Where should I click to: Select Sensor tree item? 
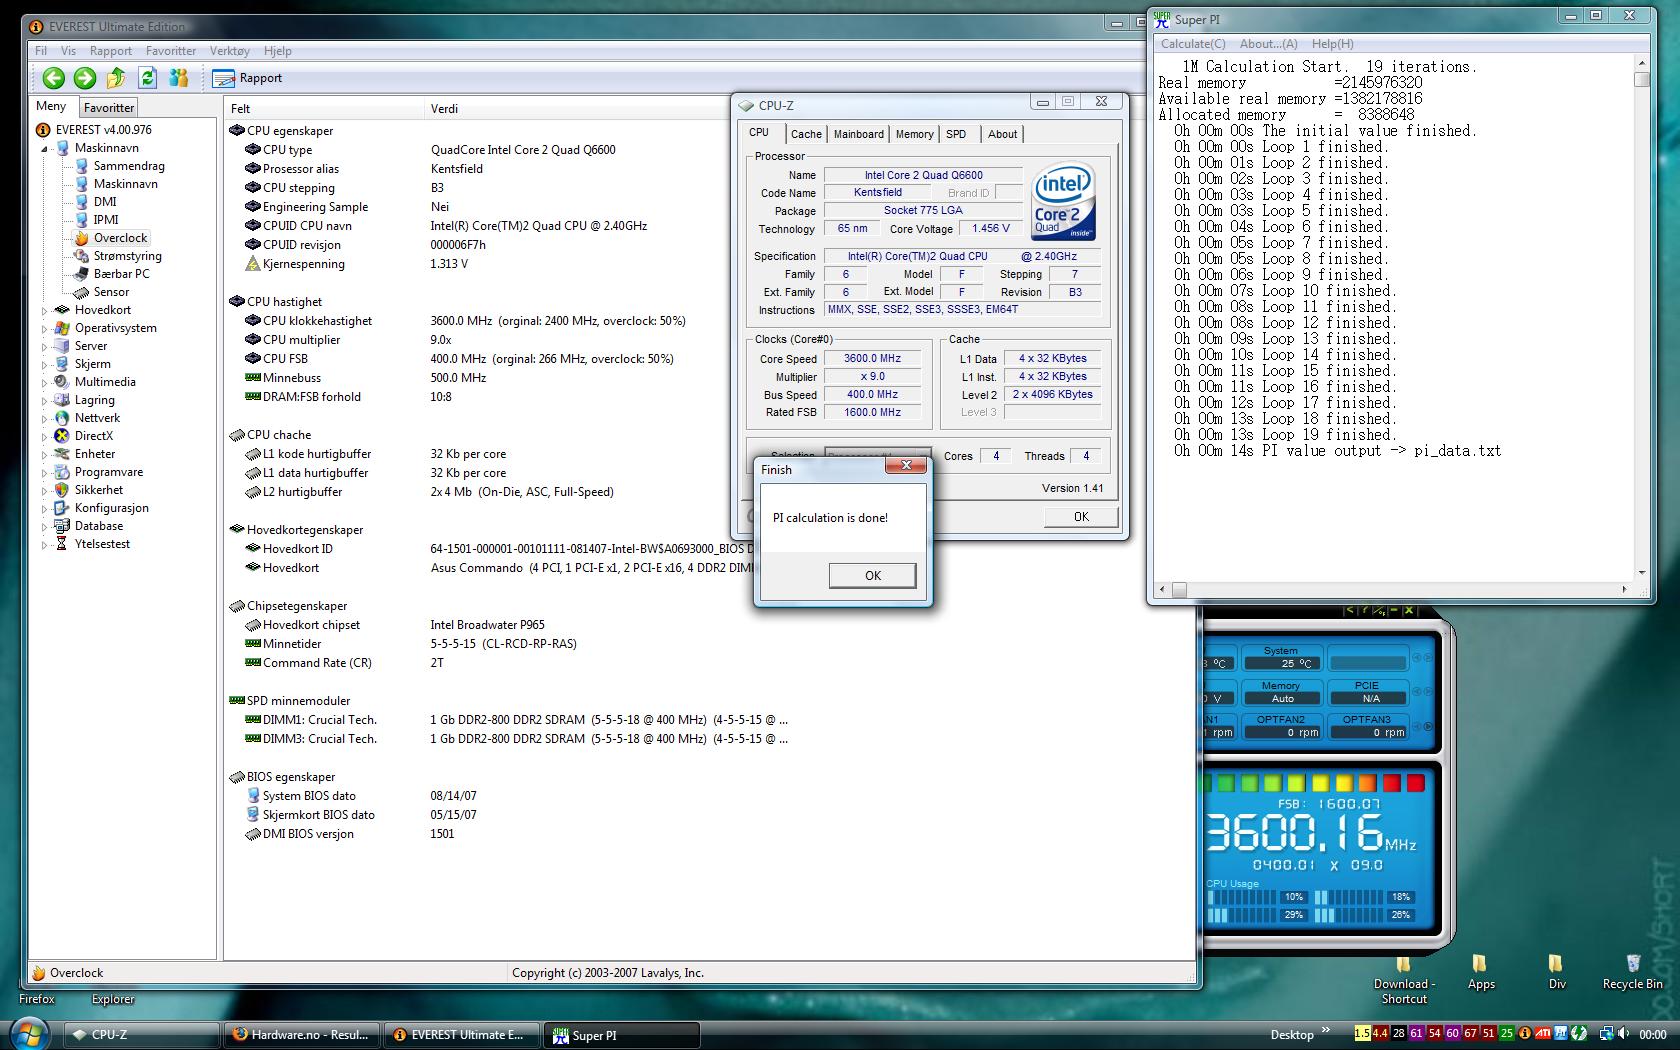pyautogui.click(x=111, y=292)
